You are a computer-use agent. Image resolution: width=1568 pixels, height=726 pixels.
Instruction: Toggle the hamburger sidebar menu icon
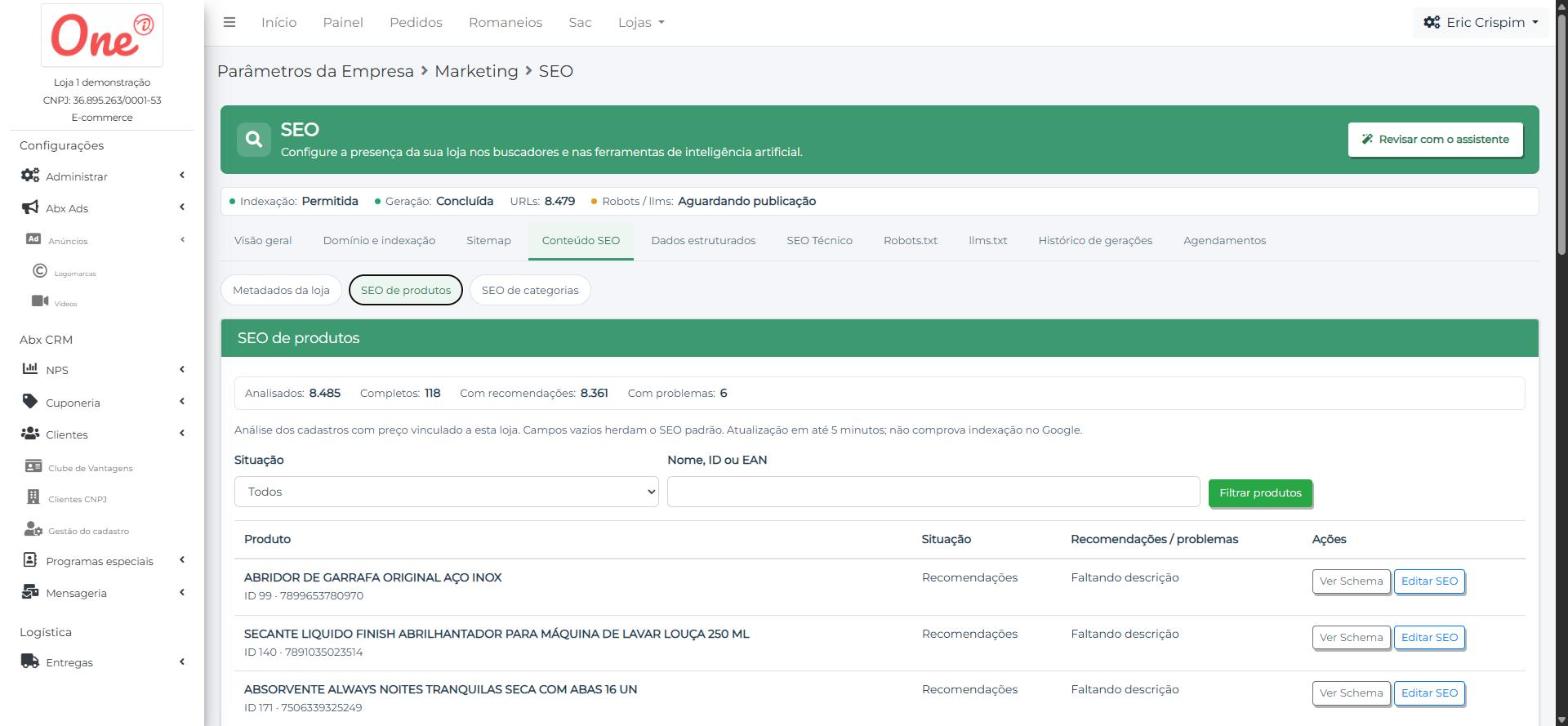tap(229, 22)
